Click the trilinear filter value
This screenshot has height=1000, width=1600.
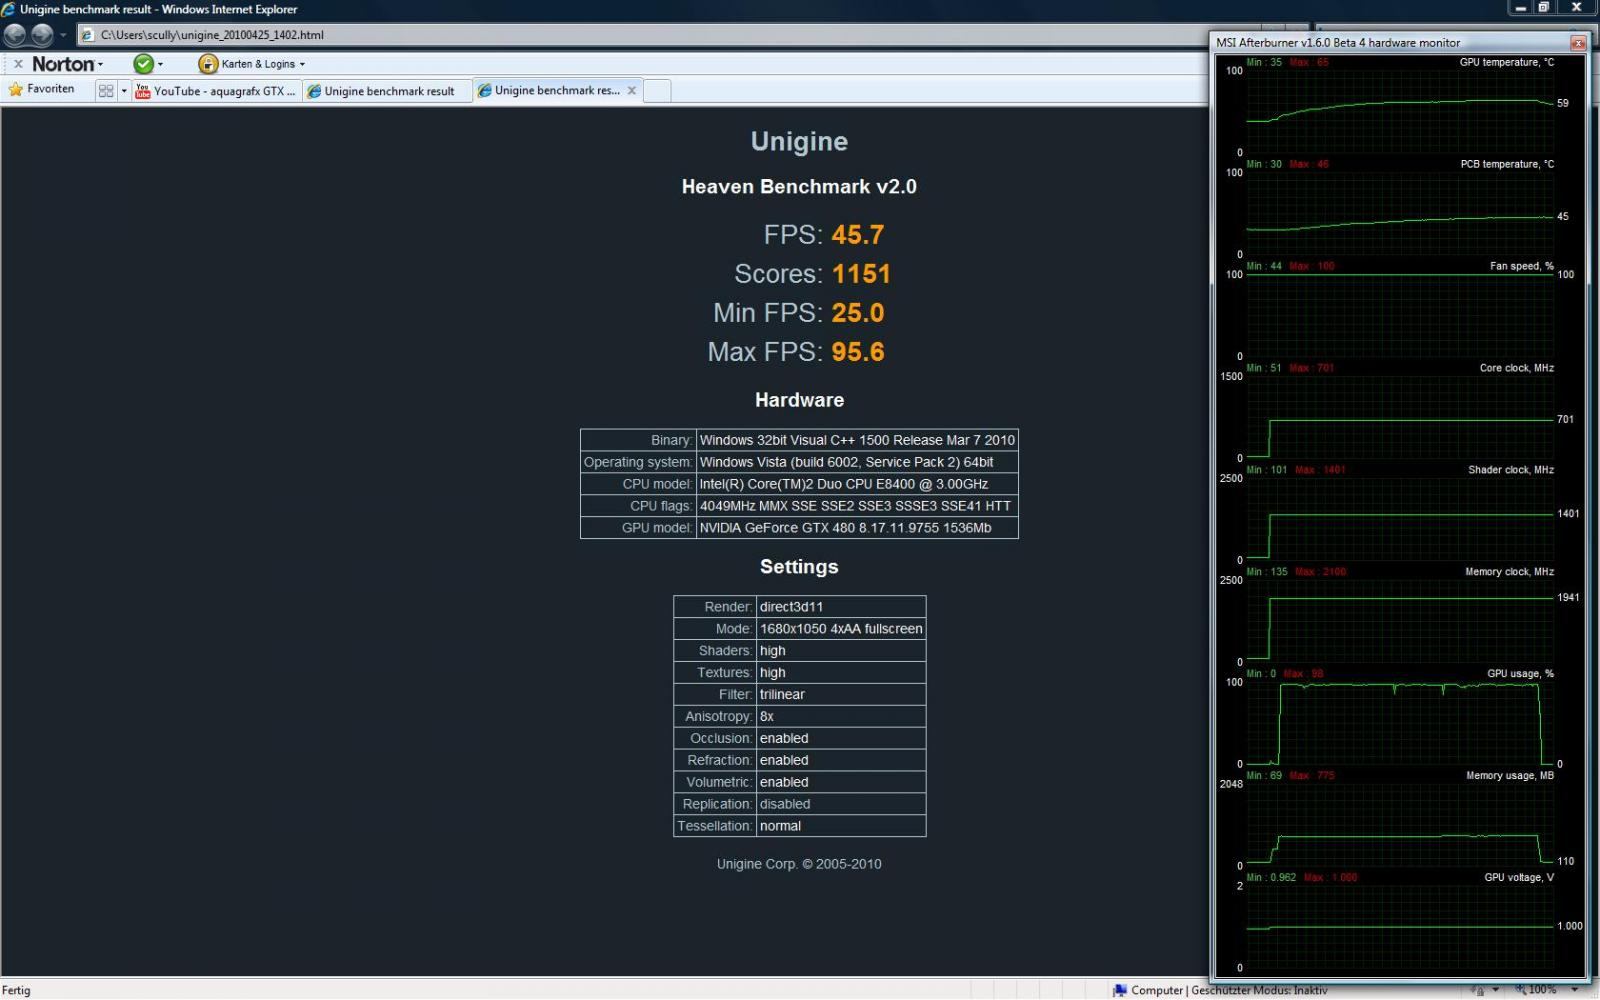841,695
